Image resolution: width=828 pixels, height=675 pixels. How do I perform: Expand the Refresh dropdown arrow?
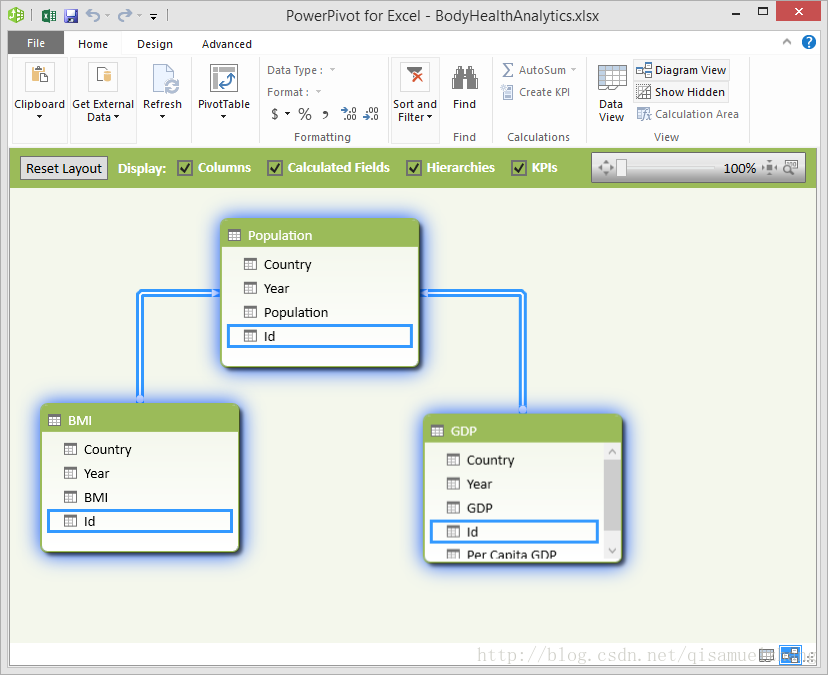click(x=162, y=117)
